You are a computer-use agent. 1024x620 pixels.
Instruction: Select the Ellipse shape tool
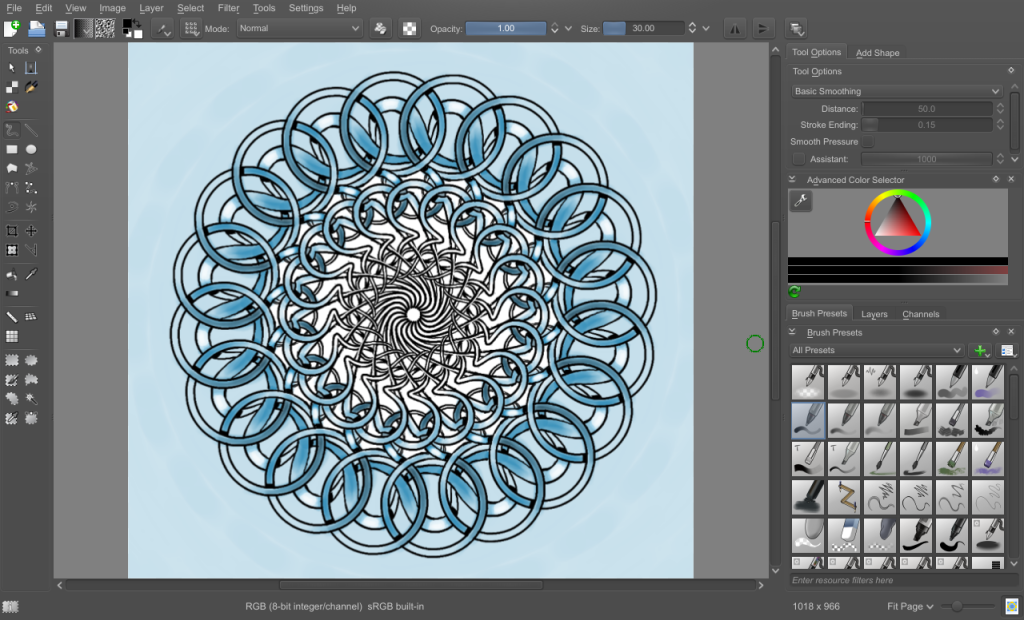pos(31,149)
